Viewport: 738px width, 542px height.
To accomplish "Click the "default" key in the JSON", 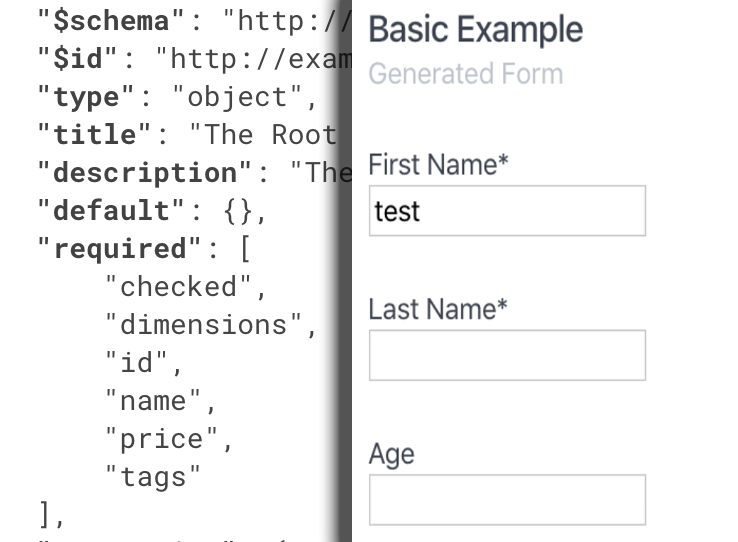I will (111, 211).
